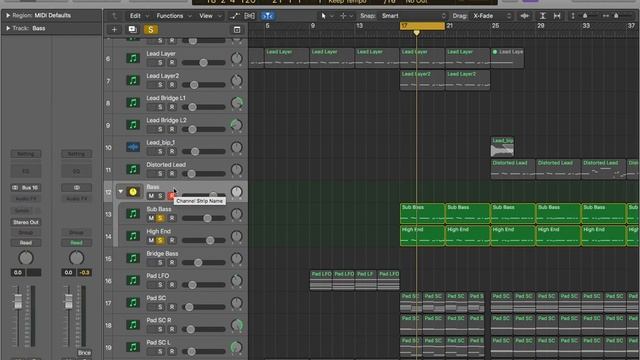The height and width of the screenshot is (360, 640).
Task: Click the left channel strip Read automation button
Action: coord(26,243)
